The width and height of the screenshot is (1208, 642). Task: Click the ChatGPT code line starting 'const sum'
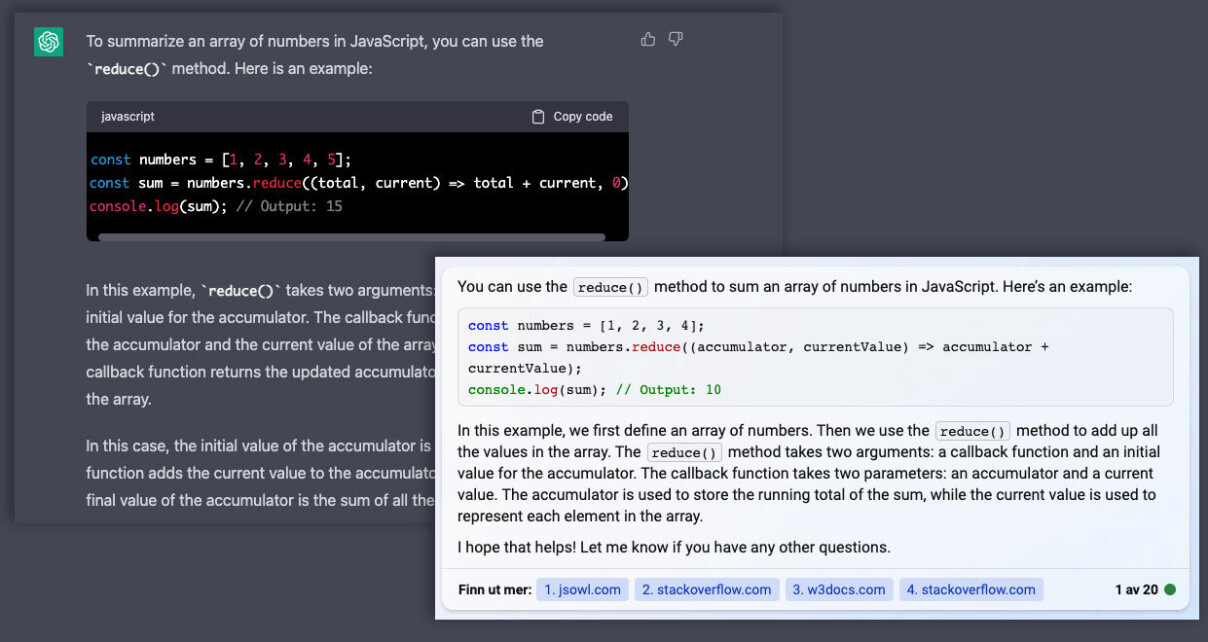coord(359,183)
